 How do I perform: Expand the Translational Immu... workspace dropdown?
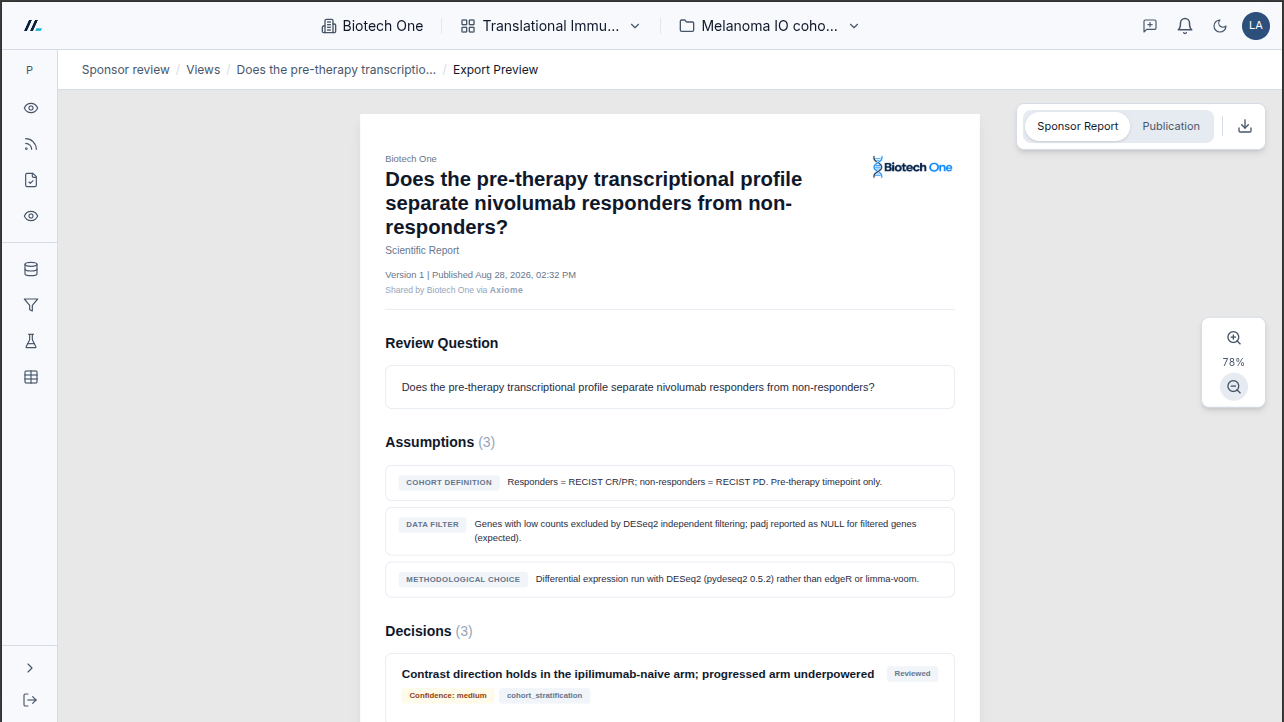point(550,26)
